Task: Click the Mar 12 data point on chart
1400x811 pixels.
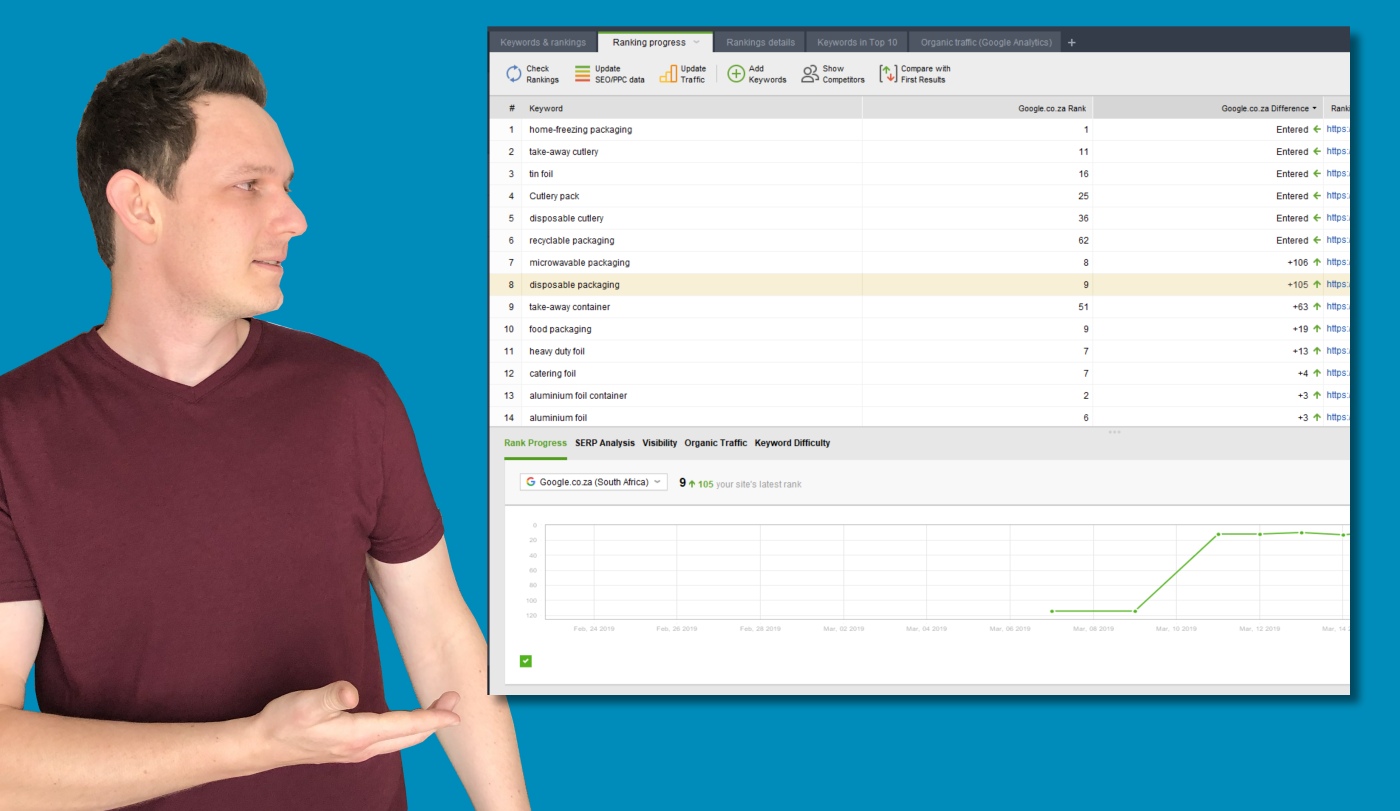Action: click(x=1260, y=534)
